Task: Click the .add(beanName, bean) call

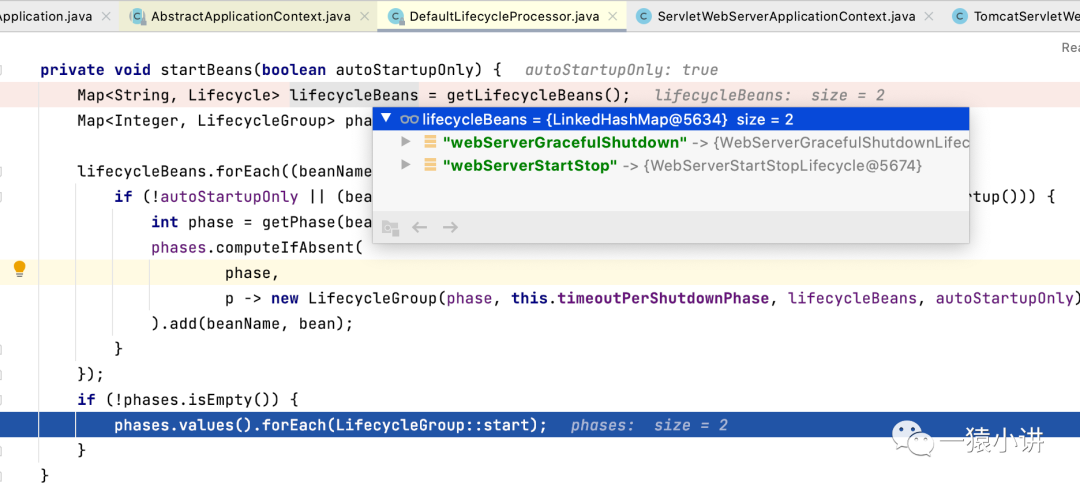Action: coord(252,323)
